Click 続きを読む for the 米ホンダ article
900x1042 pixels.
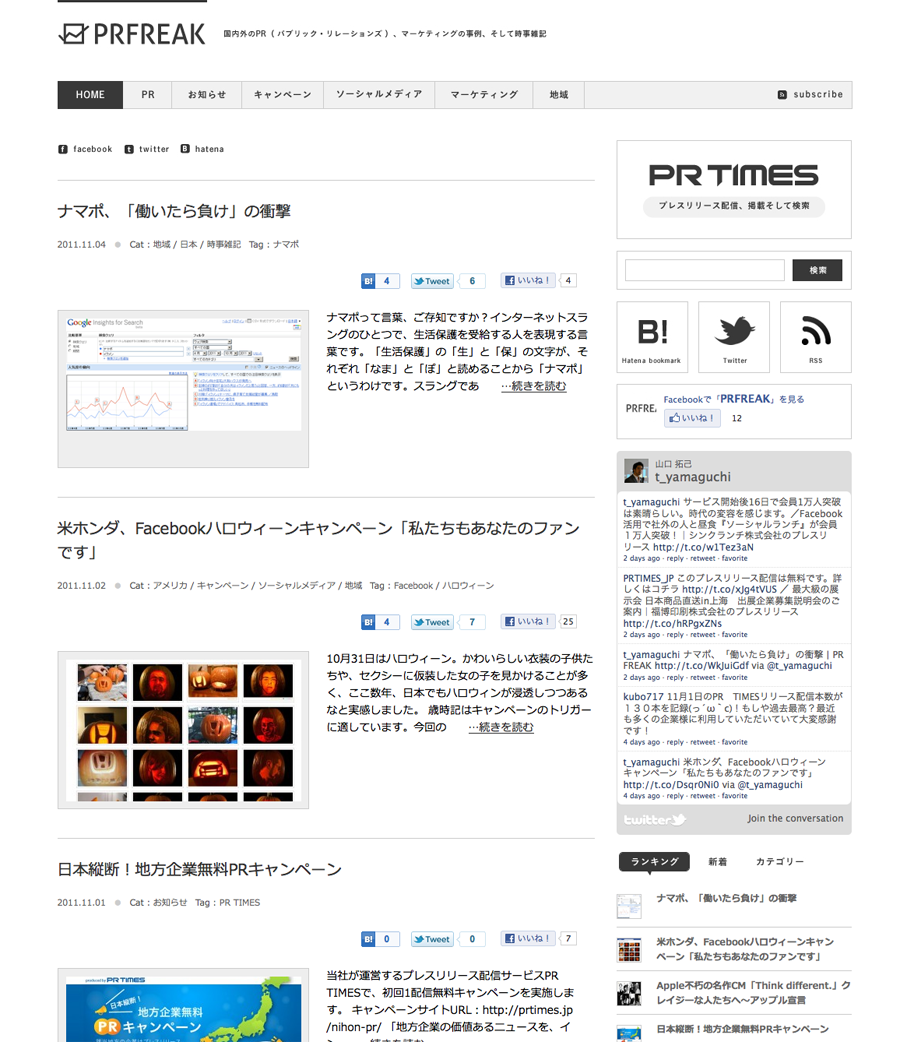(x=501, y=727)
